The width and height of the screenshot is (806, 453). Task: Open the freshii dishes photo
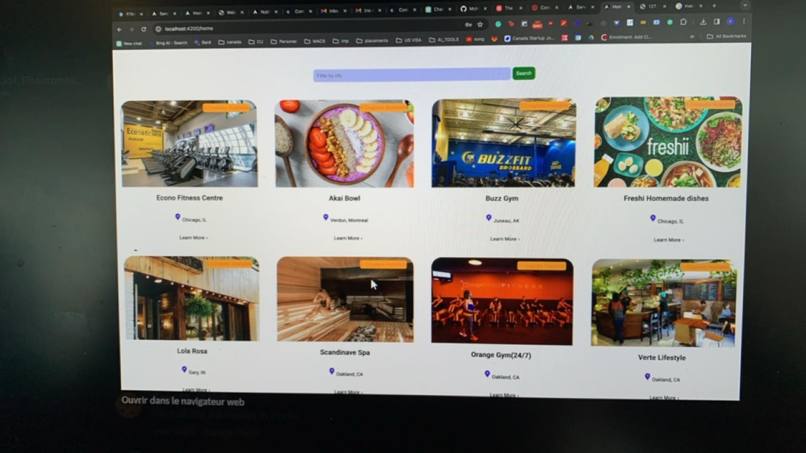[668, 142]
